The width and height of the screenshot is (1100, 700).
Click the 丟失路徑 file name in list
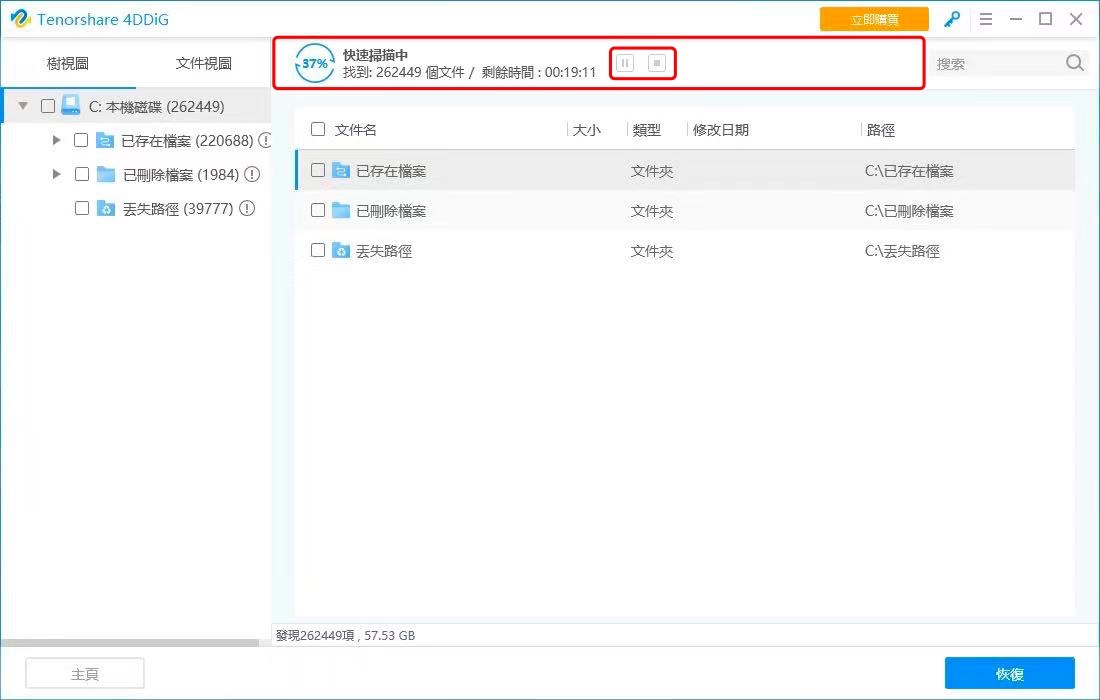384,251
